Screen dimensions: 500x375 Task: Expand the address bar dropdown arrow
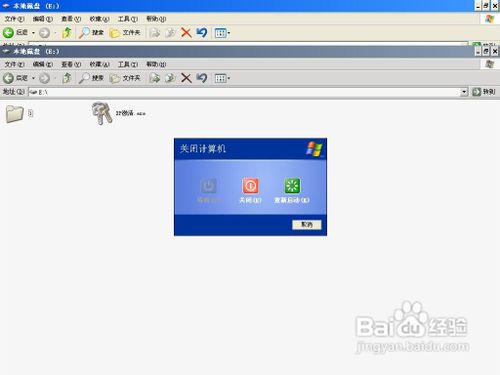point(464,92)
